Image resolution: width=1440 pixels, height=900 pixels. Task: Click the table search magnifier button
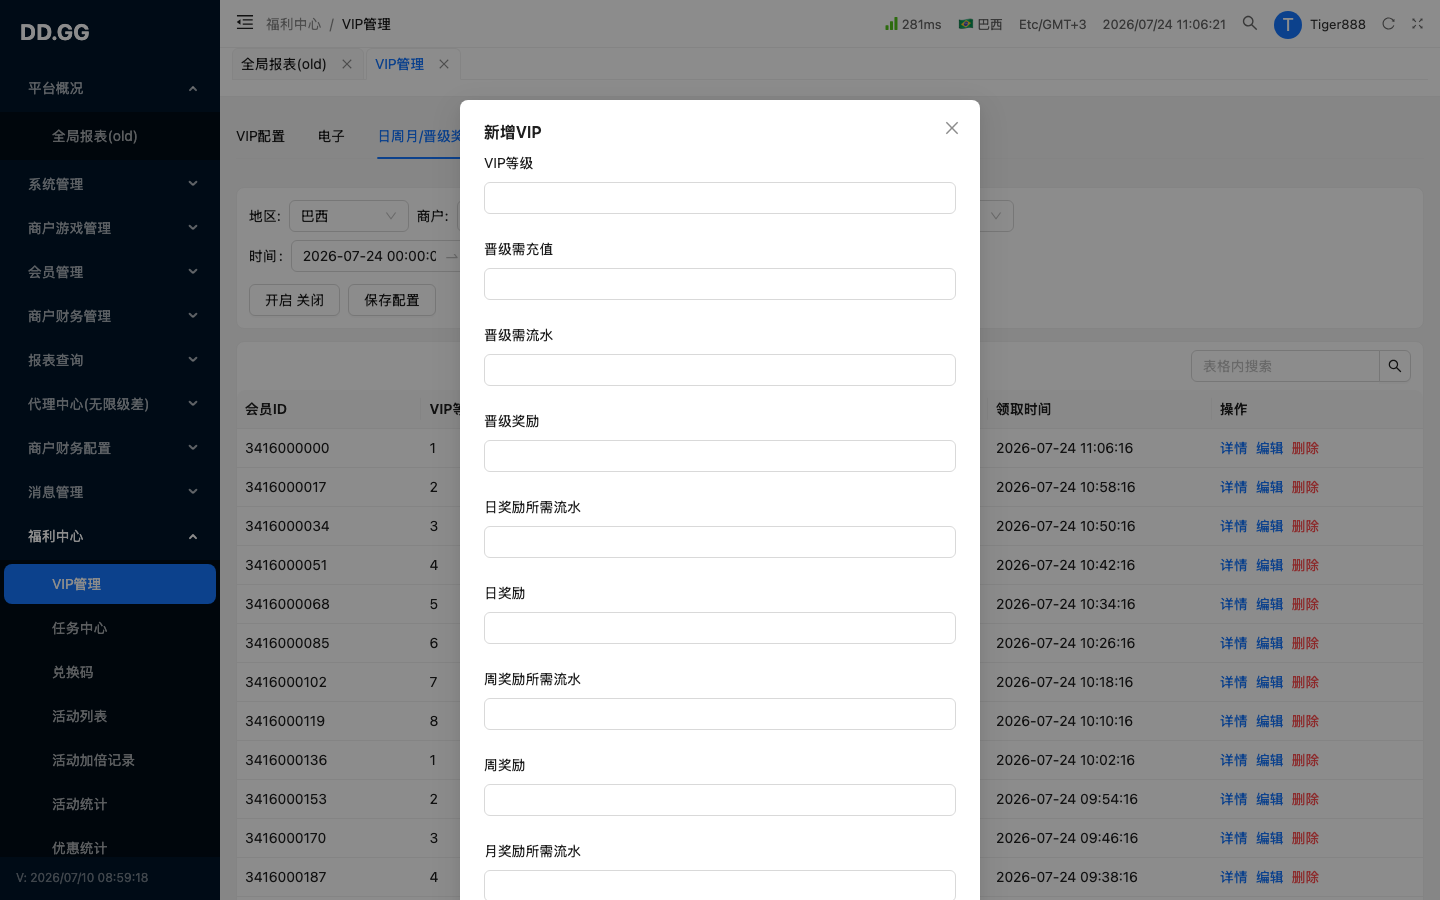pyautogui.click(x=1395, y=366)
